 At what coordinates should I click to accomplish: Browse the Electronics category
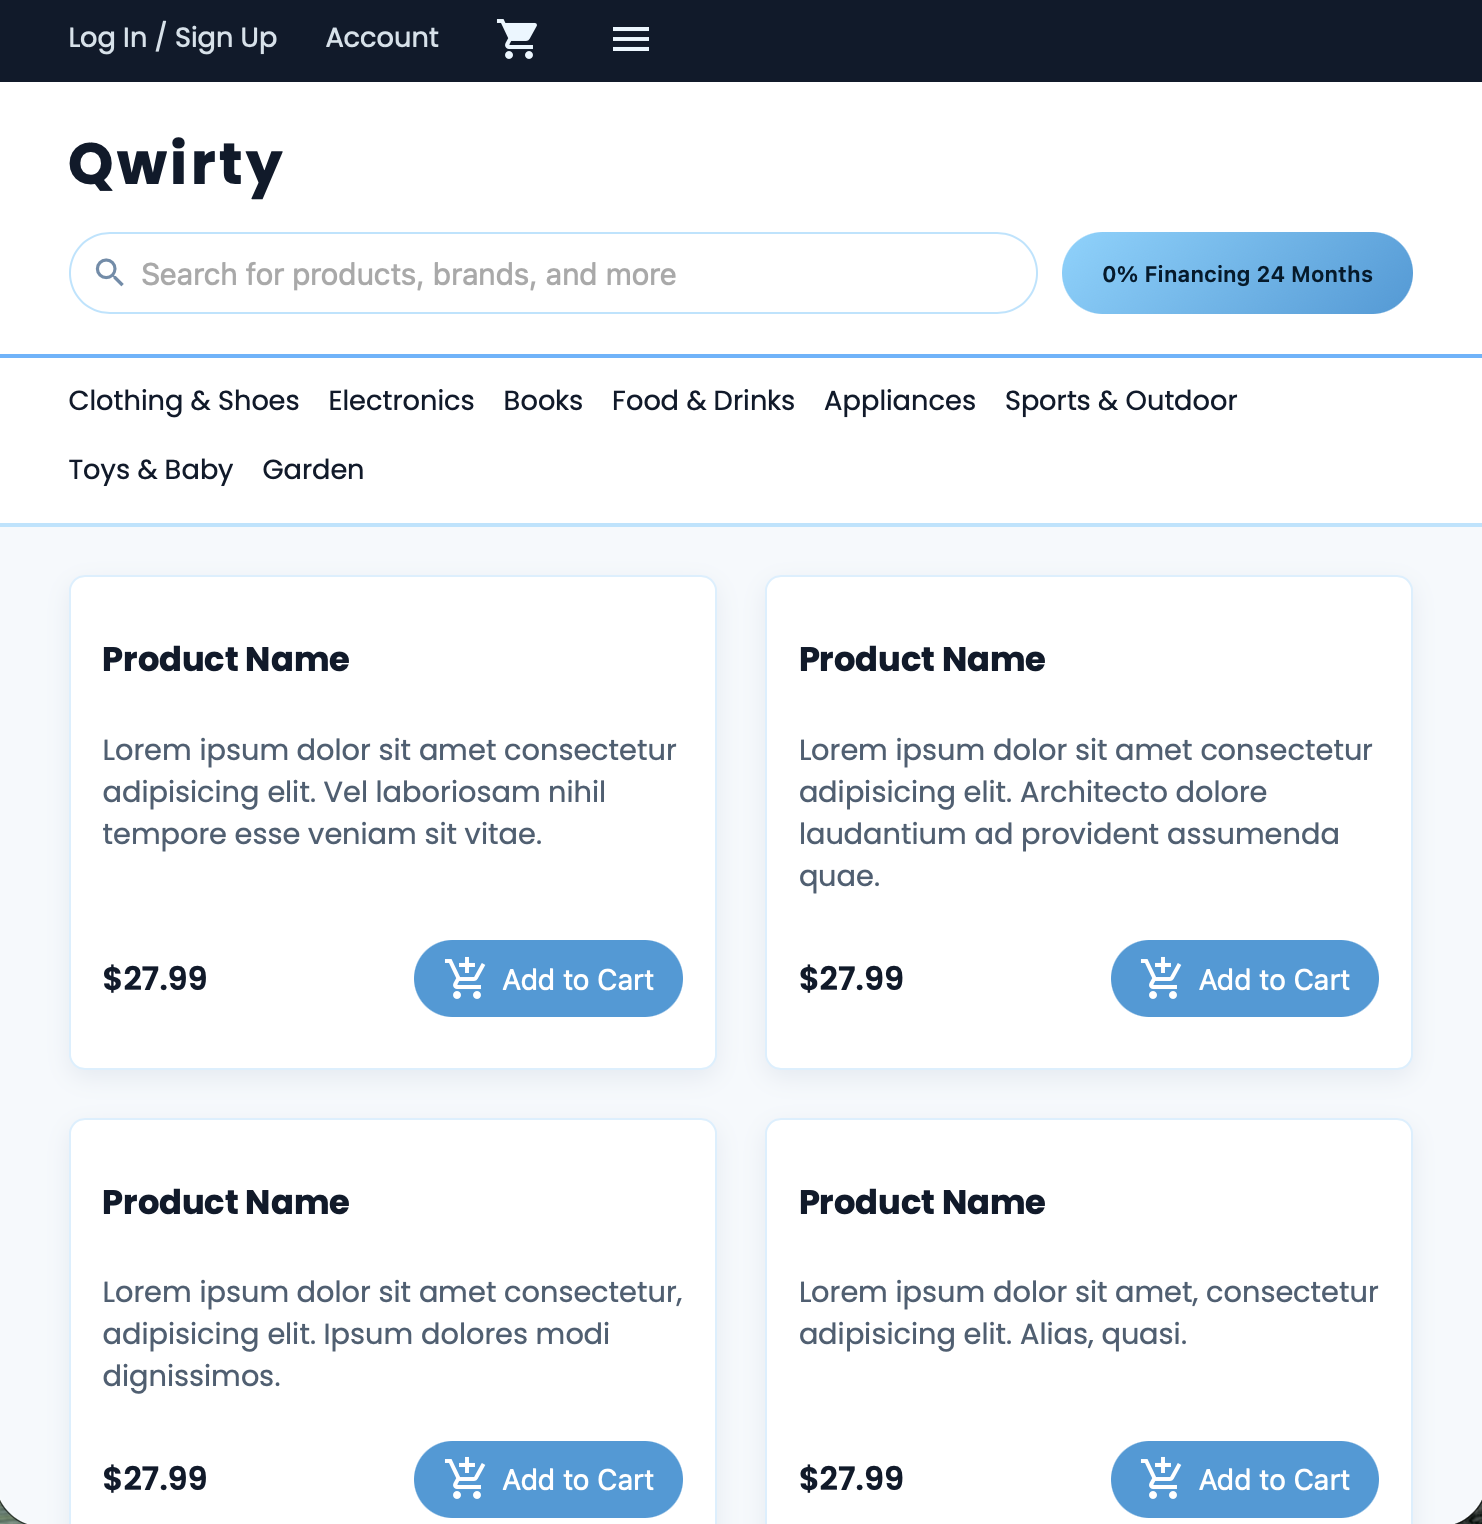click(x=401, y=400)
